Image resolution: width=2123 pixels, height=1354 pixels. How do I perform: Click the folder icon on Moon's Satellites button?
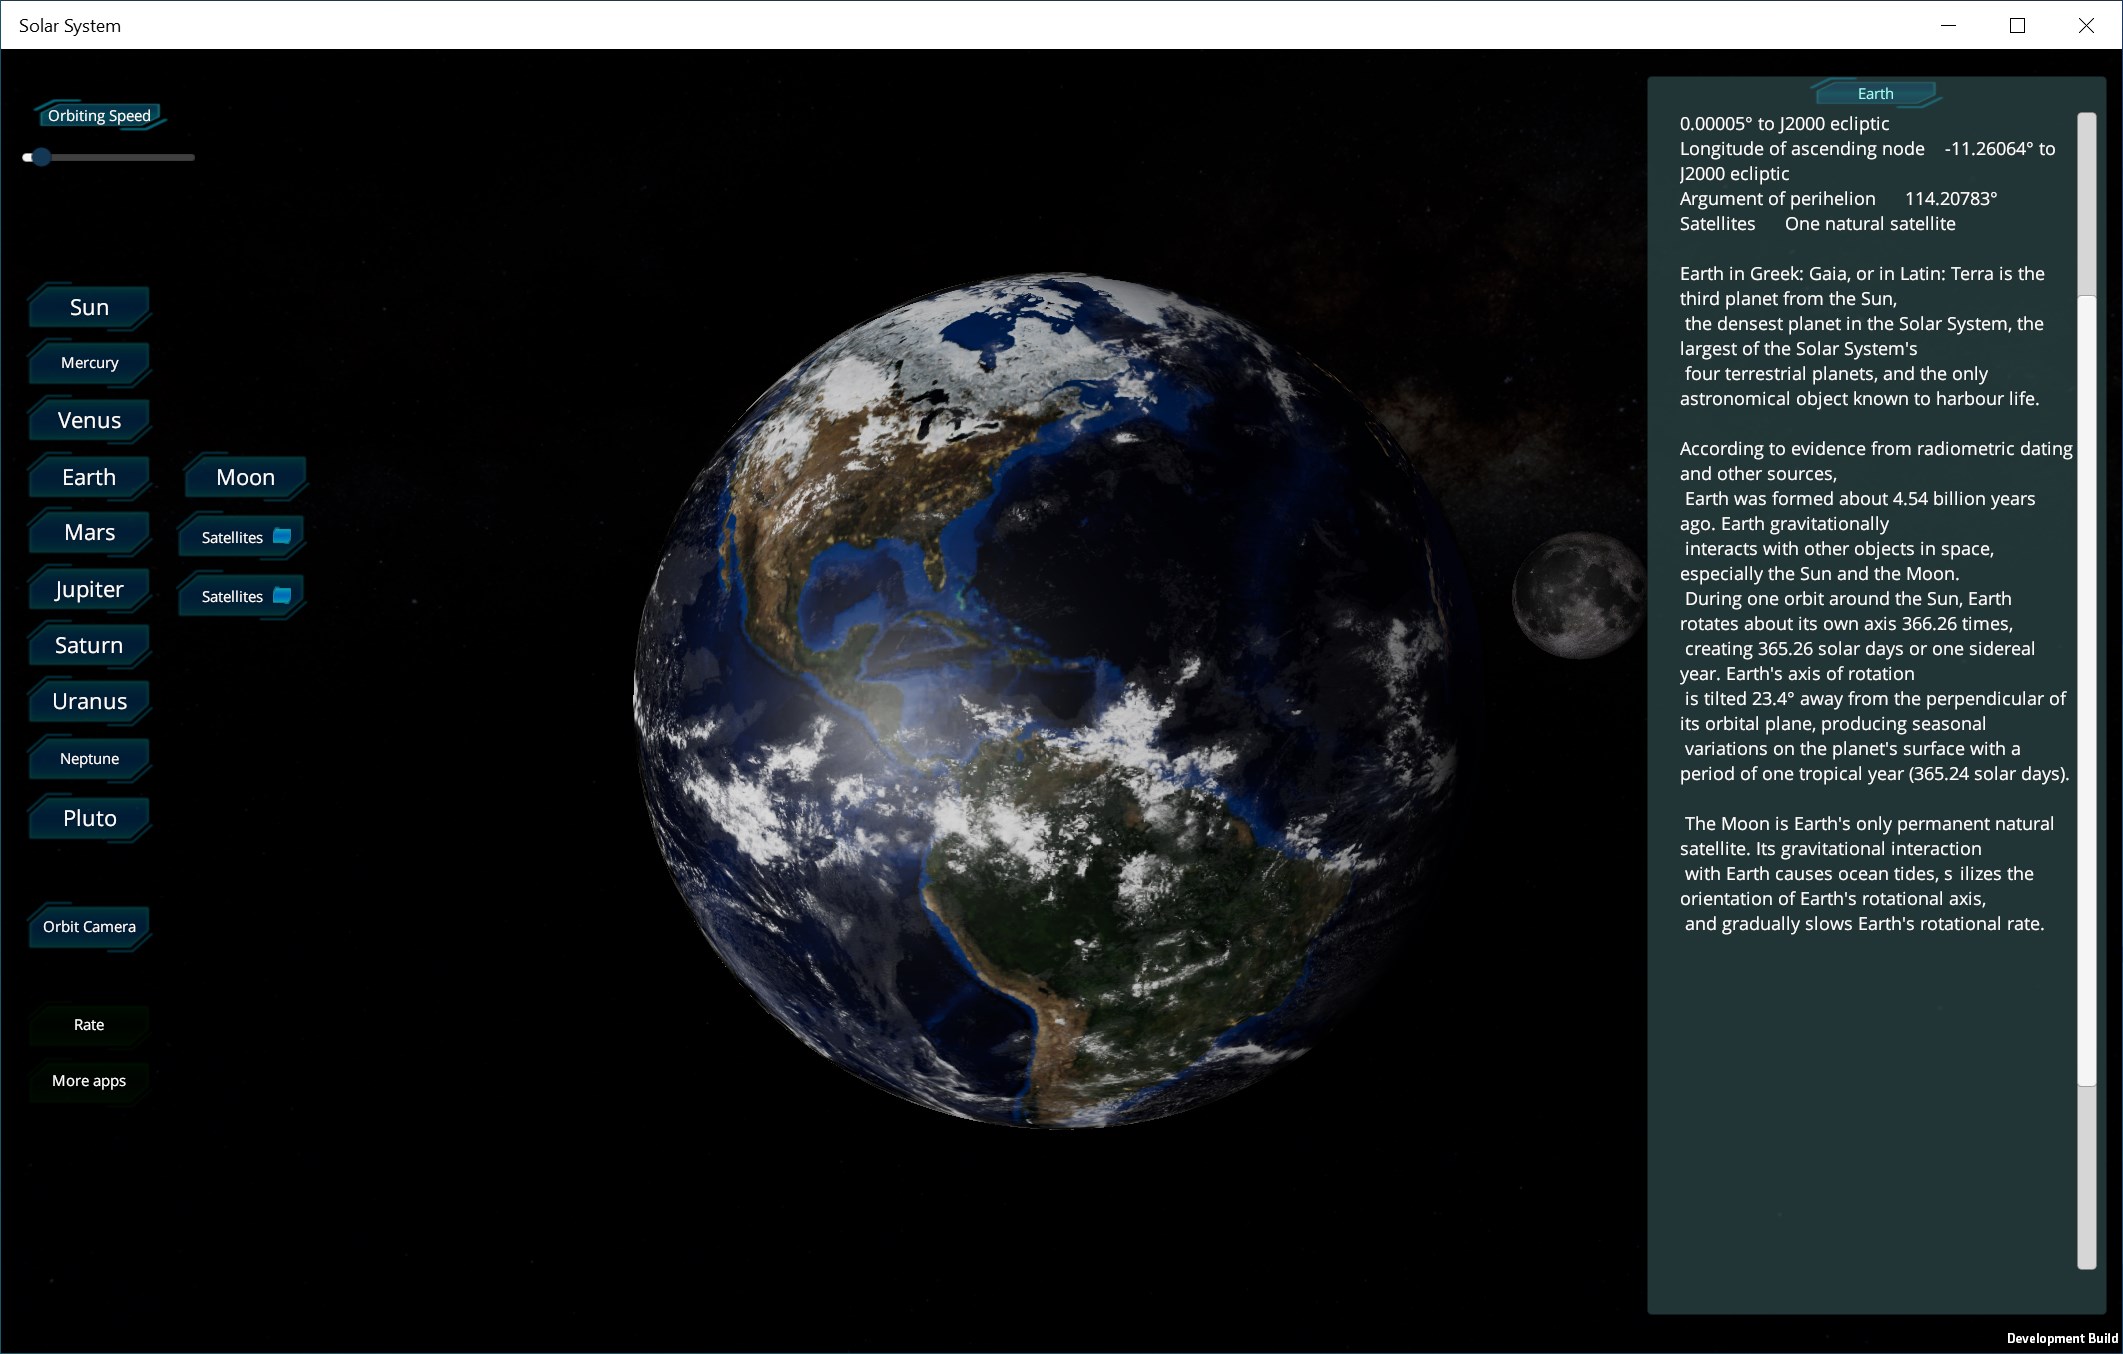tap(283, 536)
